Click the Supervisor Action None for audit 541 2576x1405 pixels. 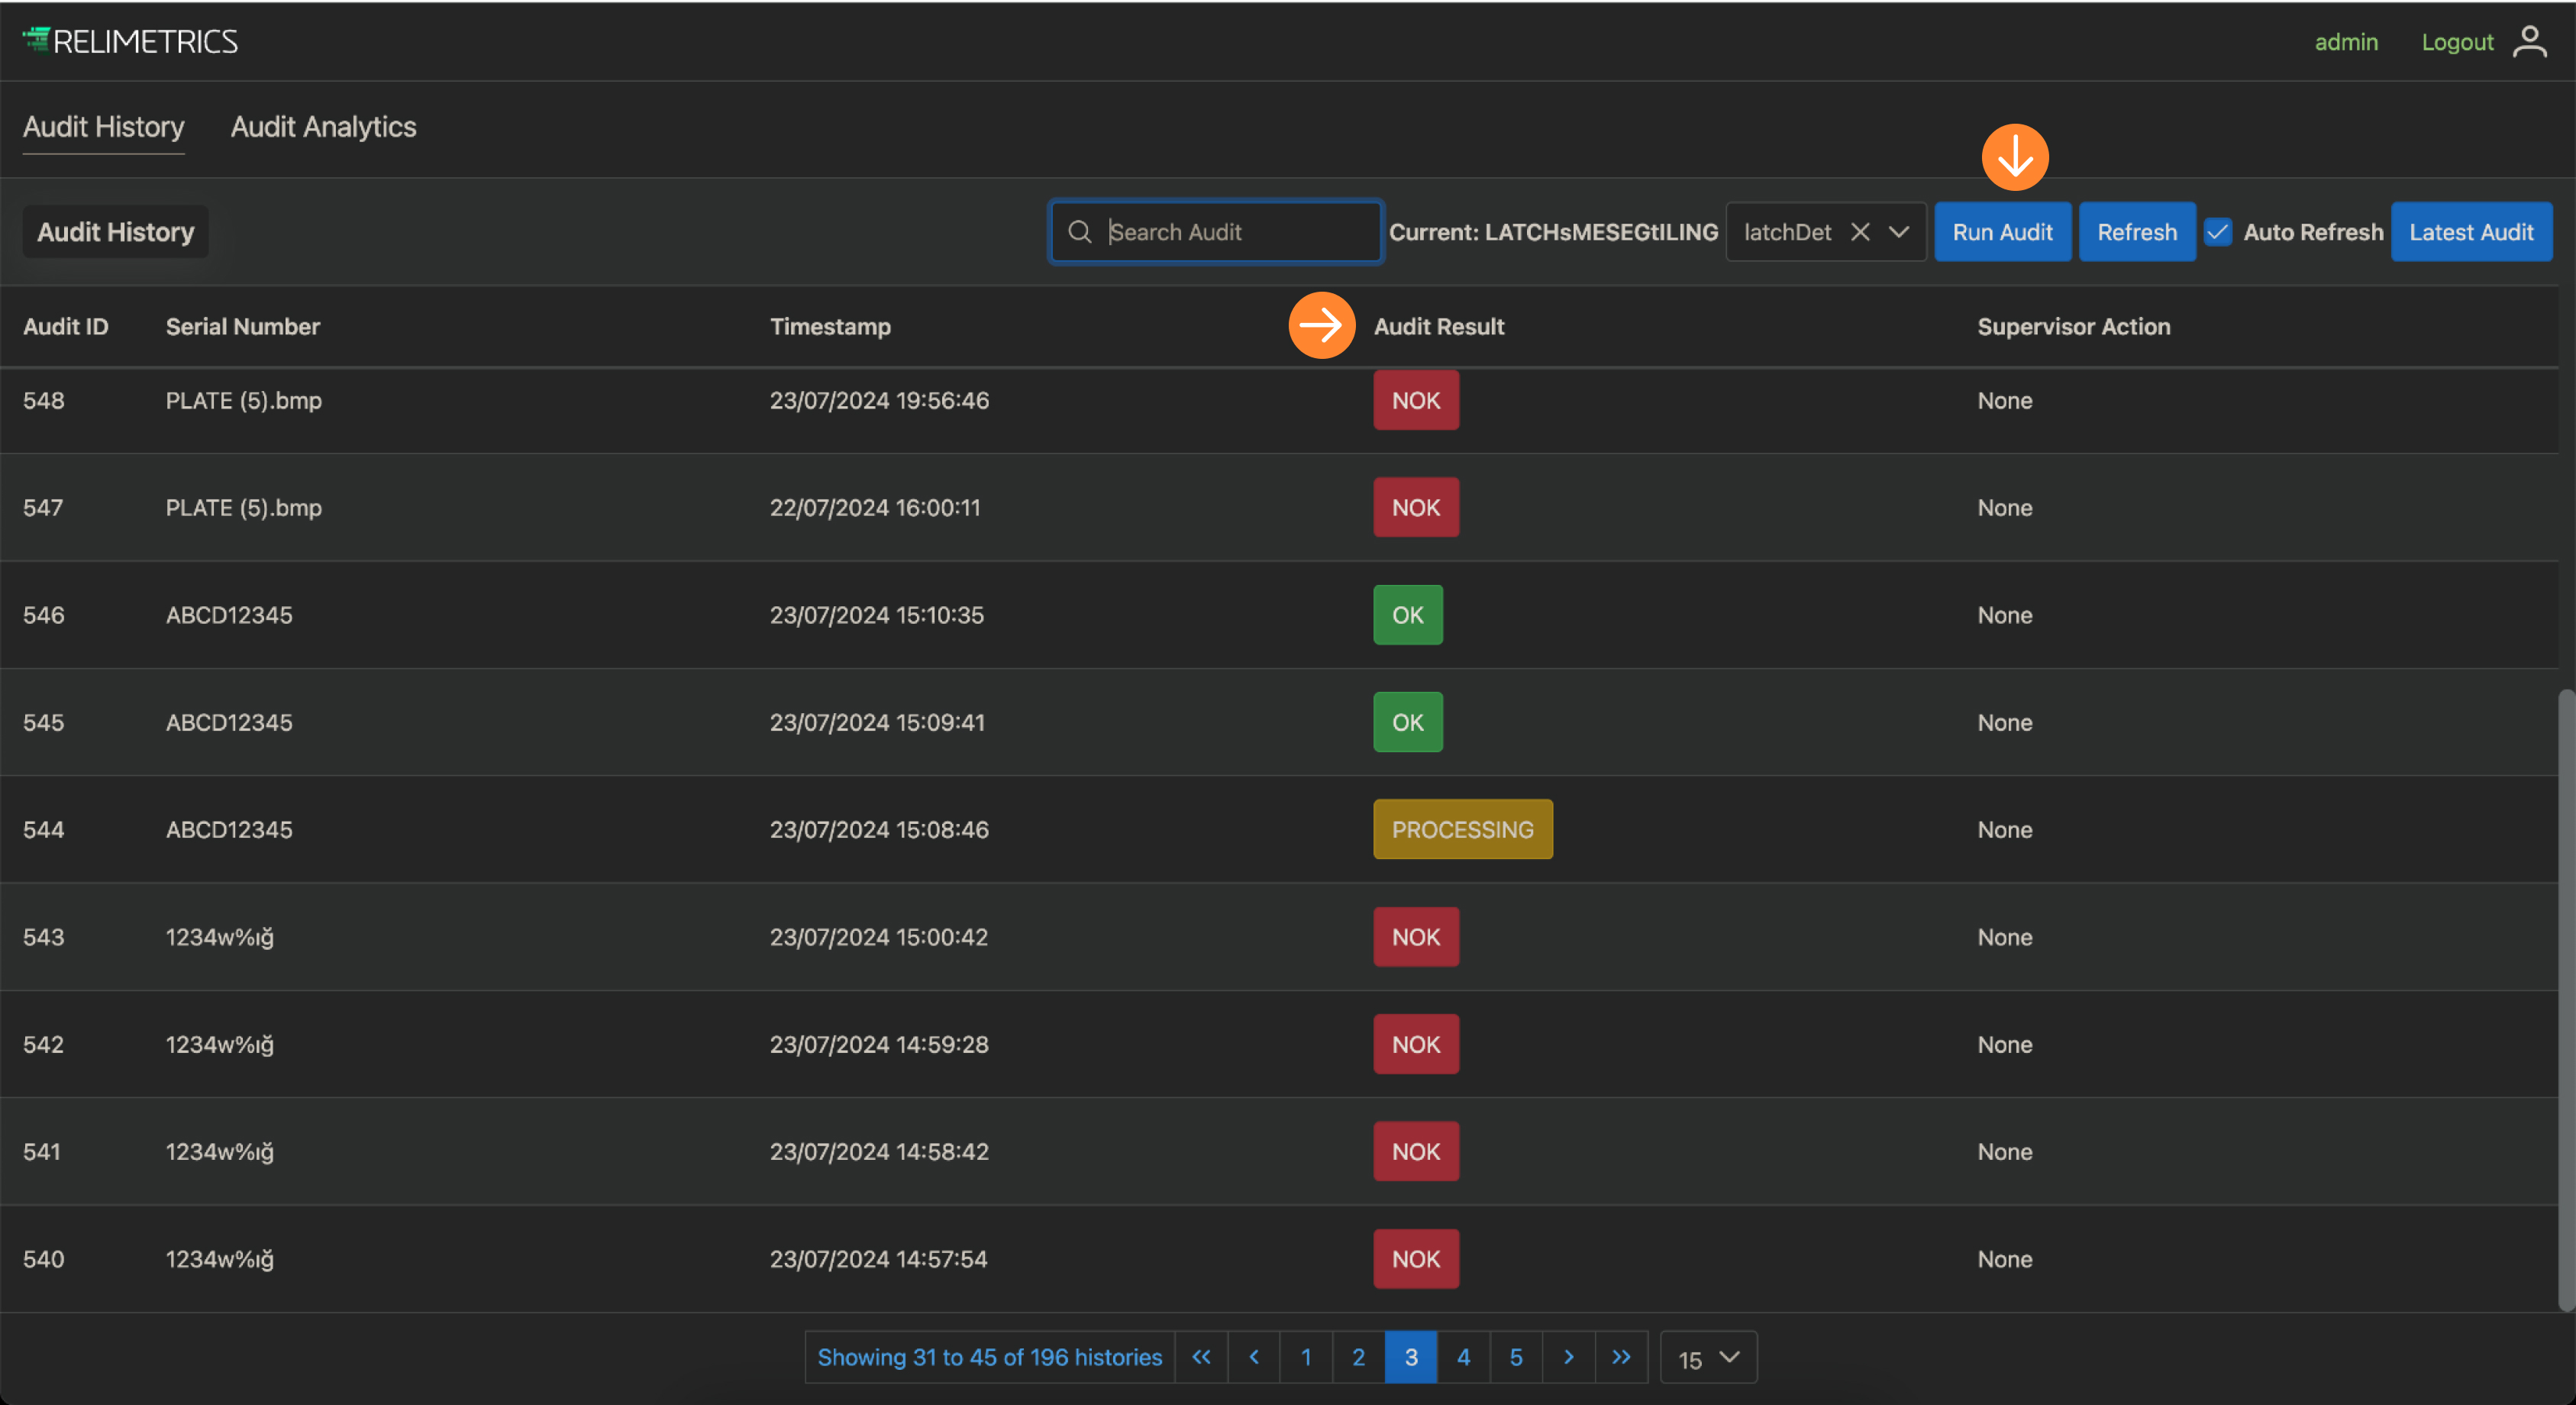point(2005,1151)
